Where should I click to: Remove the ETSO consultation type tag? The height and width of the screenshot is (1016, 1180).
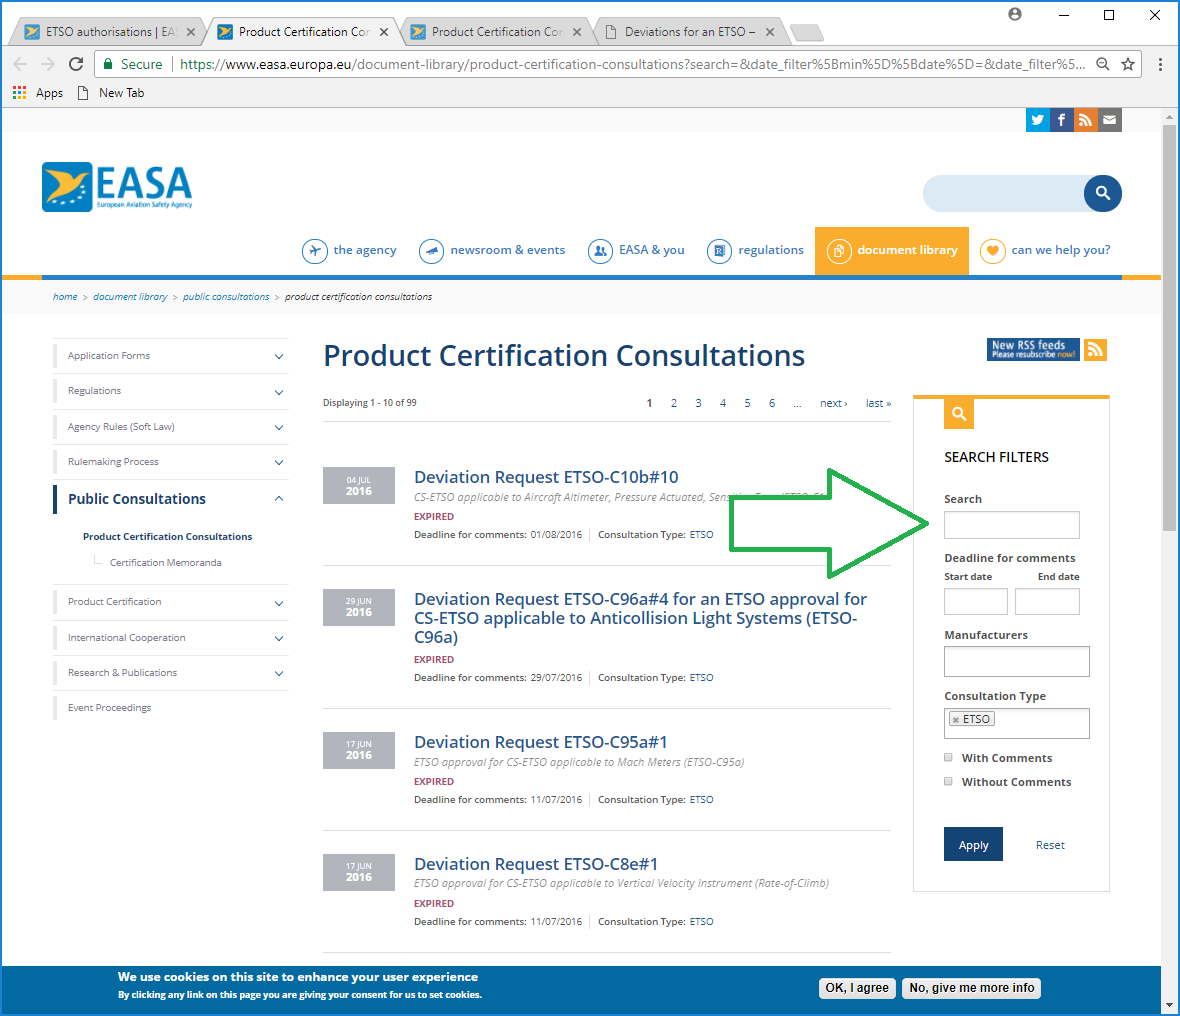click(956, 720)
